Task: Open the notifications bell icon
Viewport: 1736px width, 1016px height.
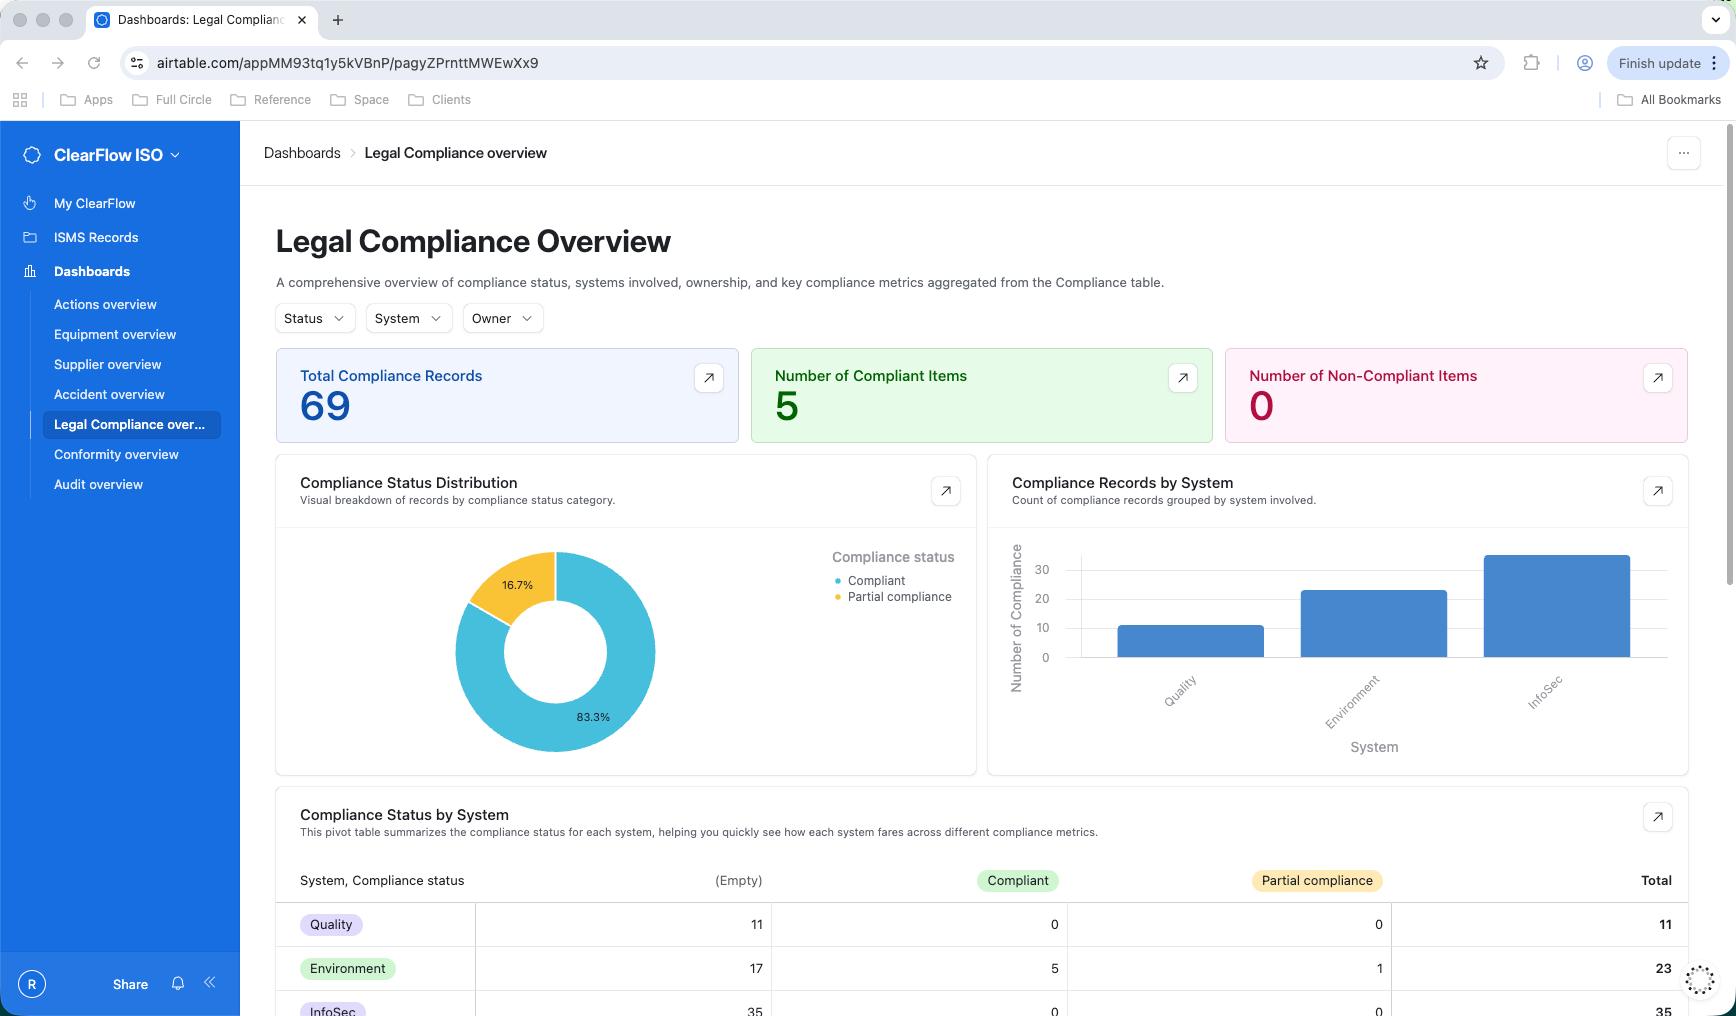Action: (178, 984)
